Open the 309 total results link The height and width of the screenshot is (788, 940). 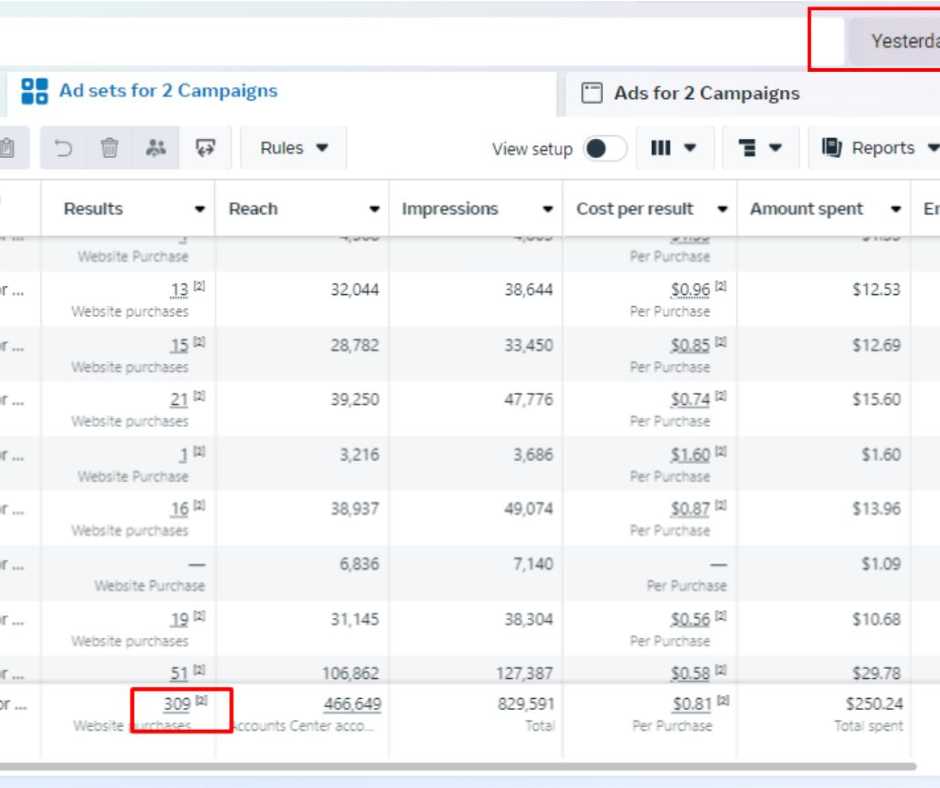click(x=177, y=704)
